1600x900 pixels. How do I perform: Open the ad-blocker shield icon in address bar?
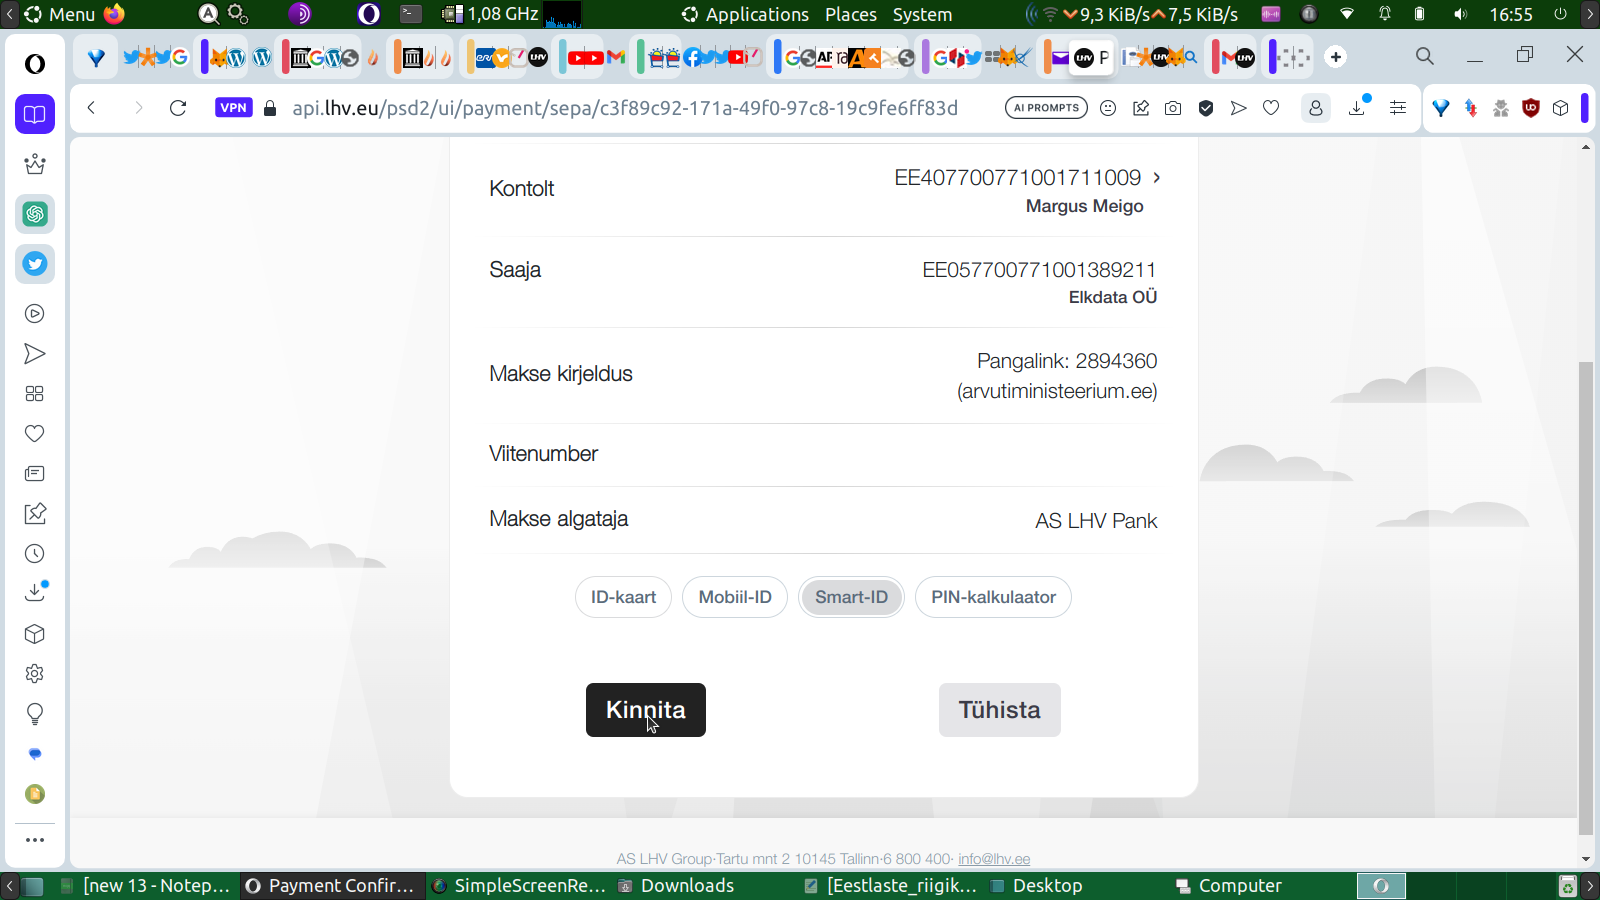(x=1206, y=108)
